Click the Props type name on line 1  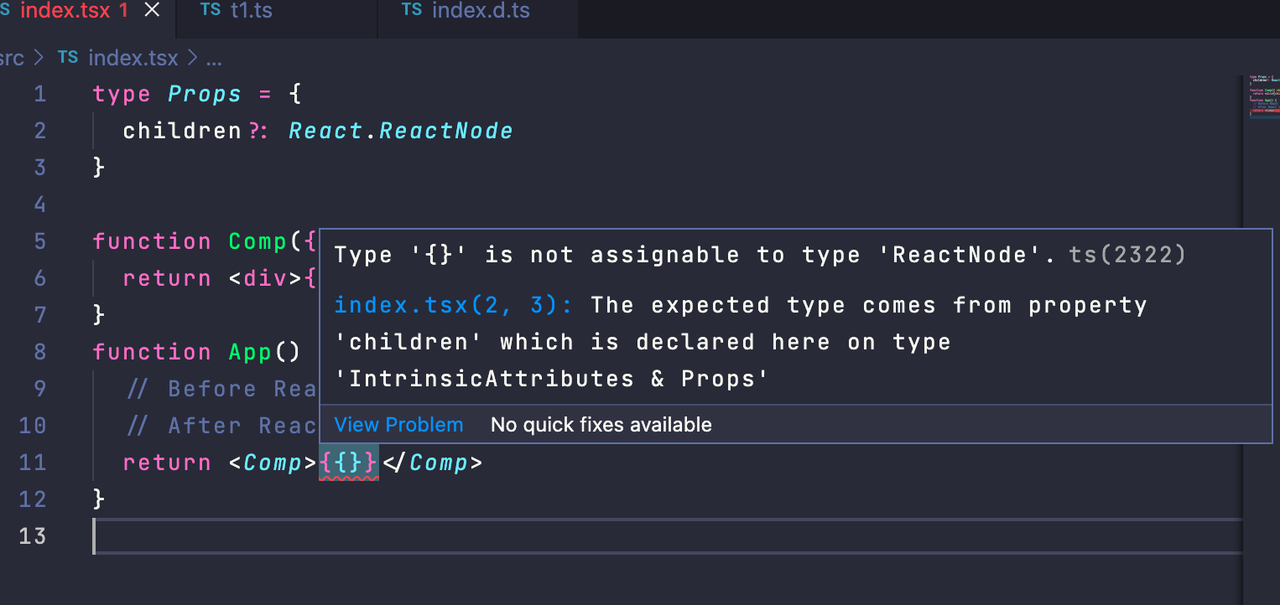(x=204, y=94)
